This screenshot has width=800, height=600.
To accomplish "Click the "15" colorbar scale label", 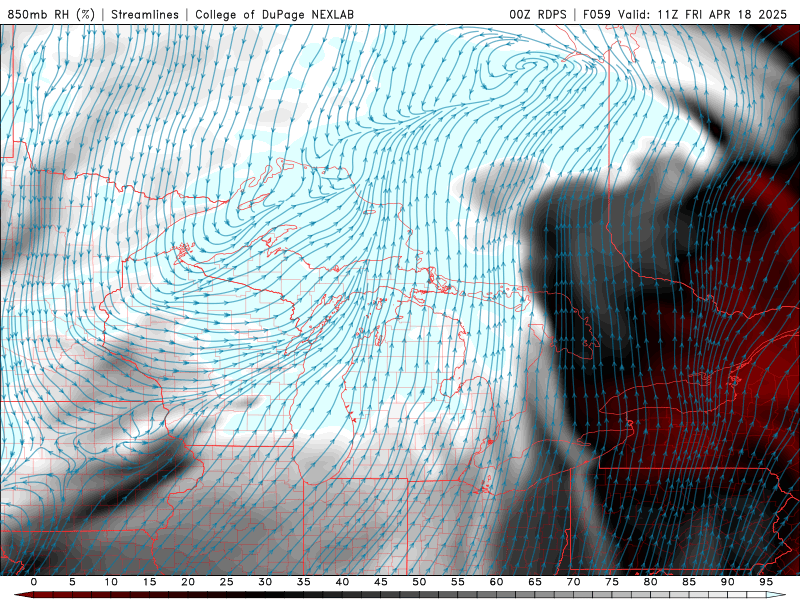I will pyautogui.click(x=149, y=582).
